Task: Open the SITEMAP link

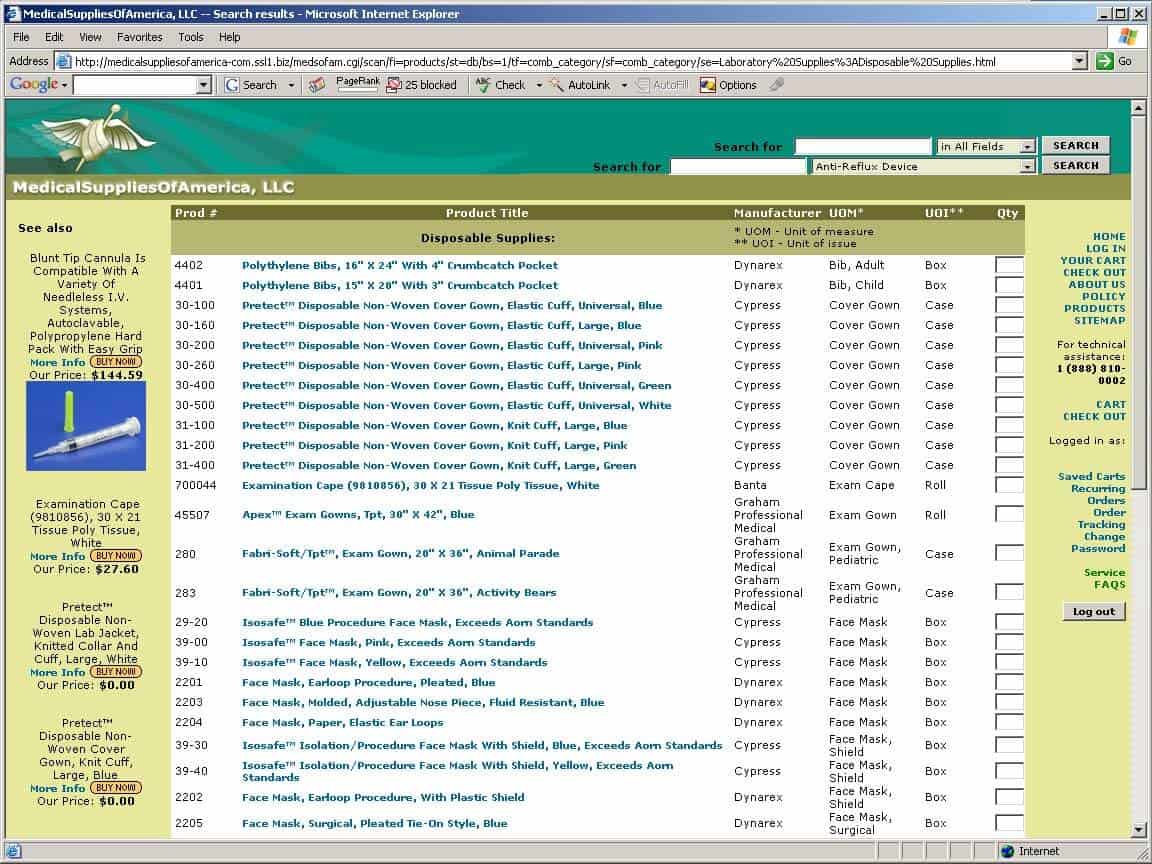Action: pos(1100,320)
